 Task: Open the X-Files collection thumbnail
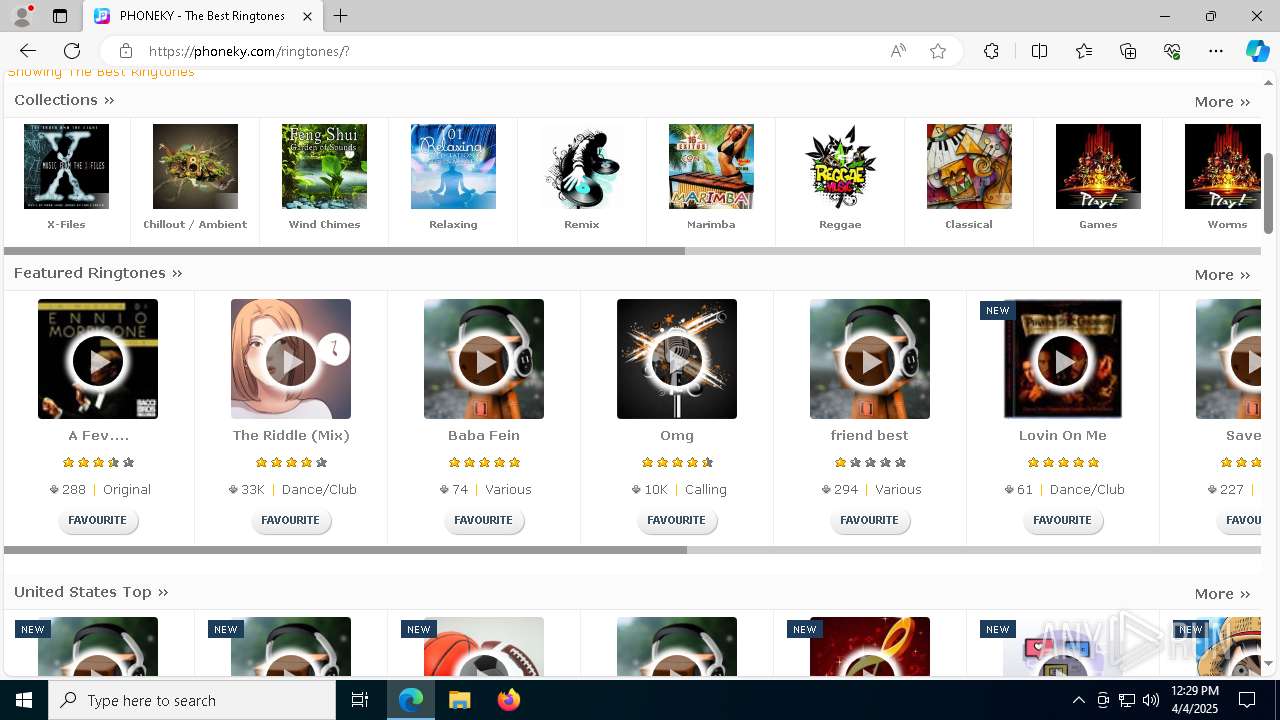click(x=66, y=166)
